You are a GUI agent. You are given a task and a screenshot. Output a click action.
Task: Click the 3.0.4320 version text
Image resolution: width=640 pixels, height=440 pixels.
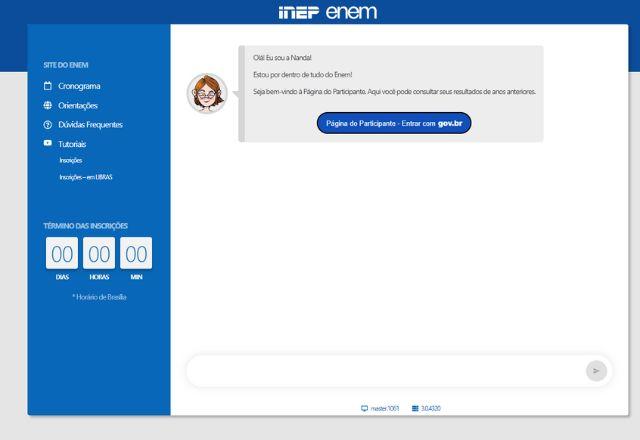tap(431, 408)
